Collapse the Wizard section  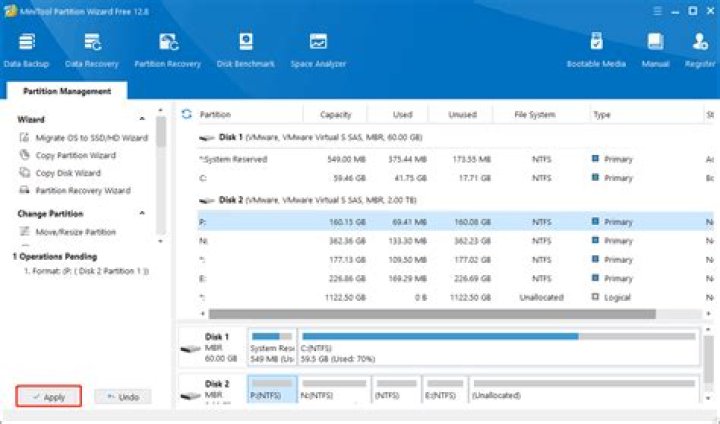point(142,119)
